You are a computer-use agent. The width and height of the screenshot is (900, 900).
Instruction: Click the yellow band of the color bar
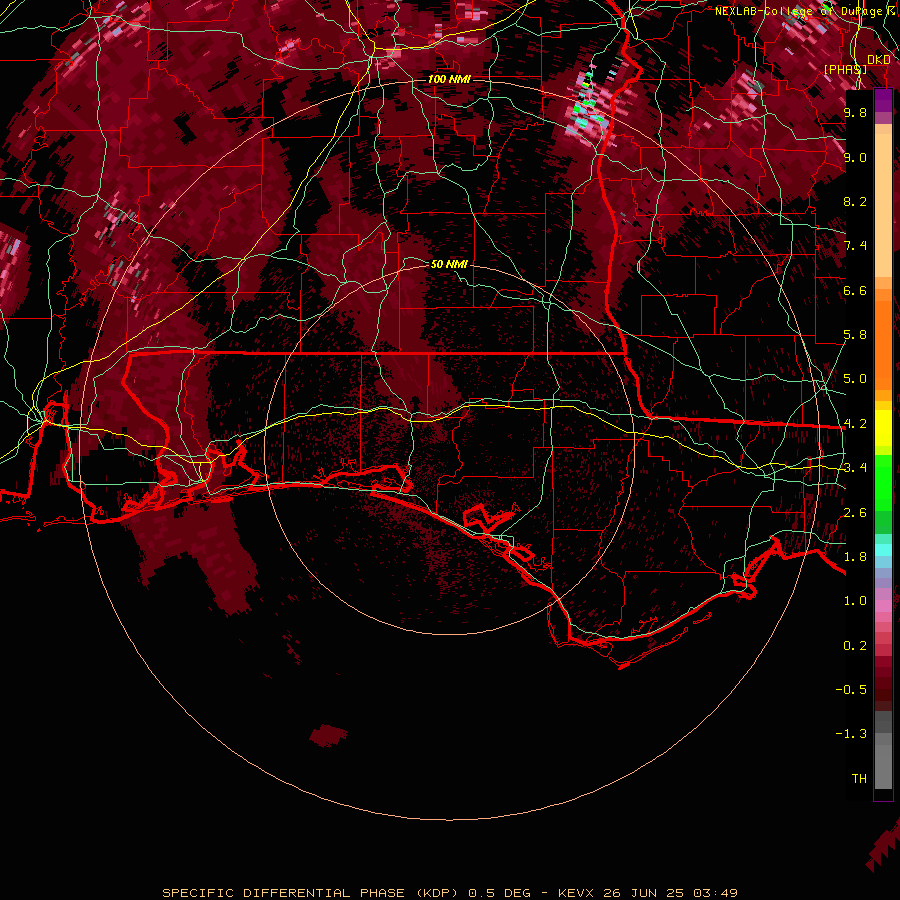(883, 428)
